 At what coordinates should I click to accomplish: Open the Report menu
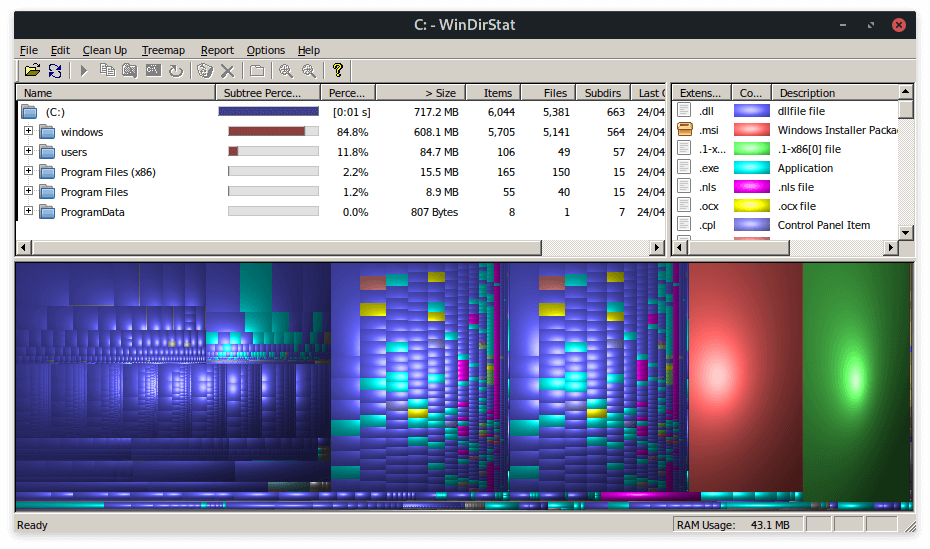pyautogui.click(x=217, y=50)
